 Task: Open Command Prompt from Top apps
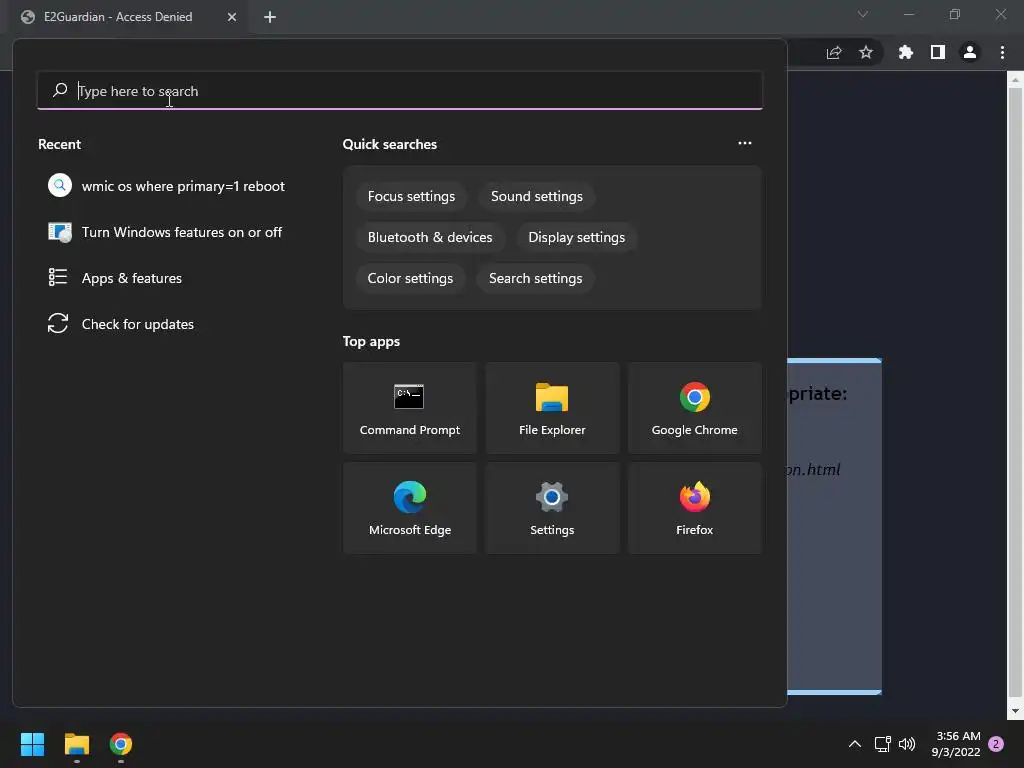tap(409, 408)
